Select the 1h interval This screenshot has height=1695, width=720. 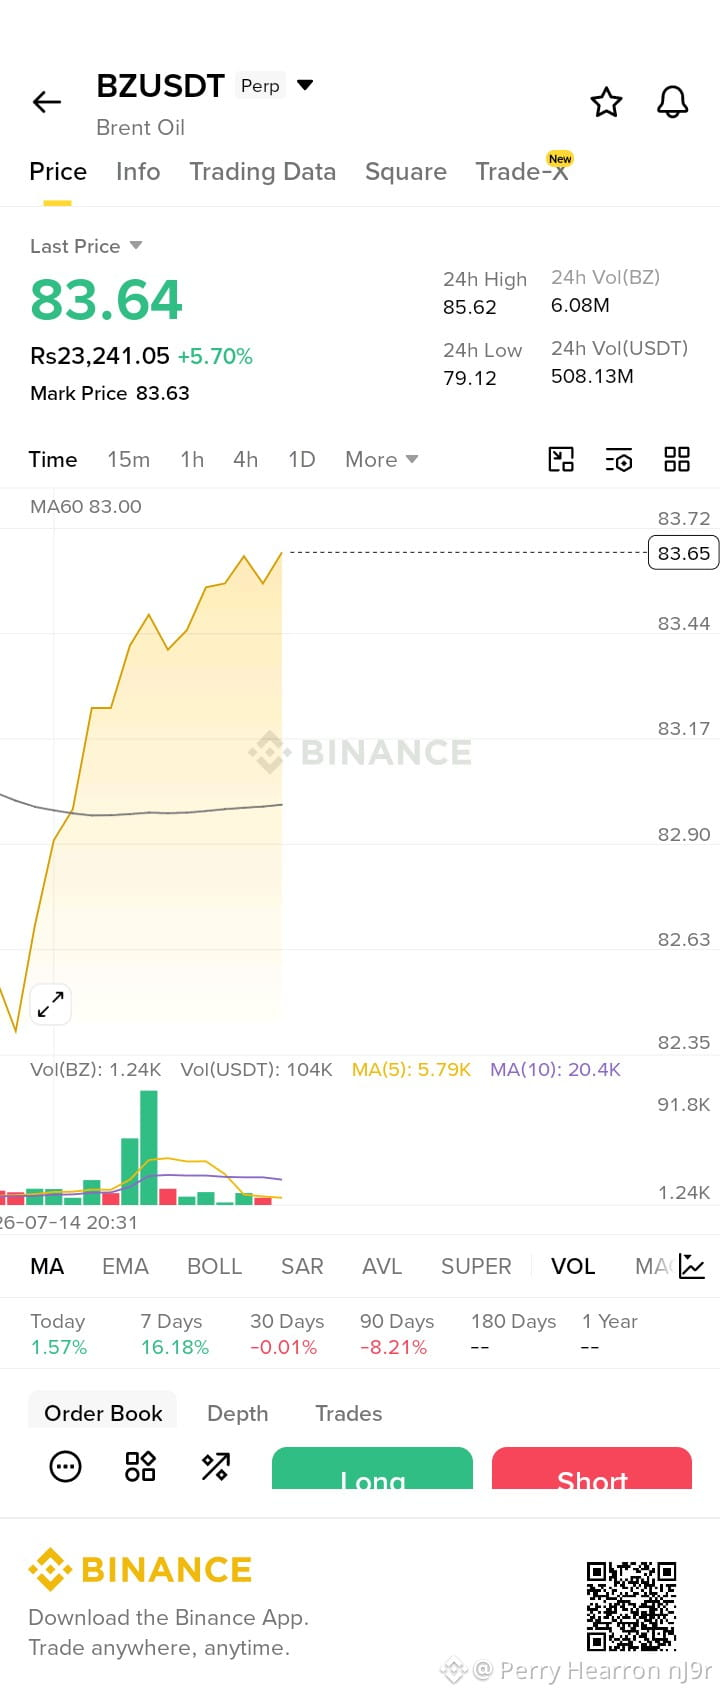point(192,459)
